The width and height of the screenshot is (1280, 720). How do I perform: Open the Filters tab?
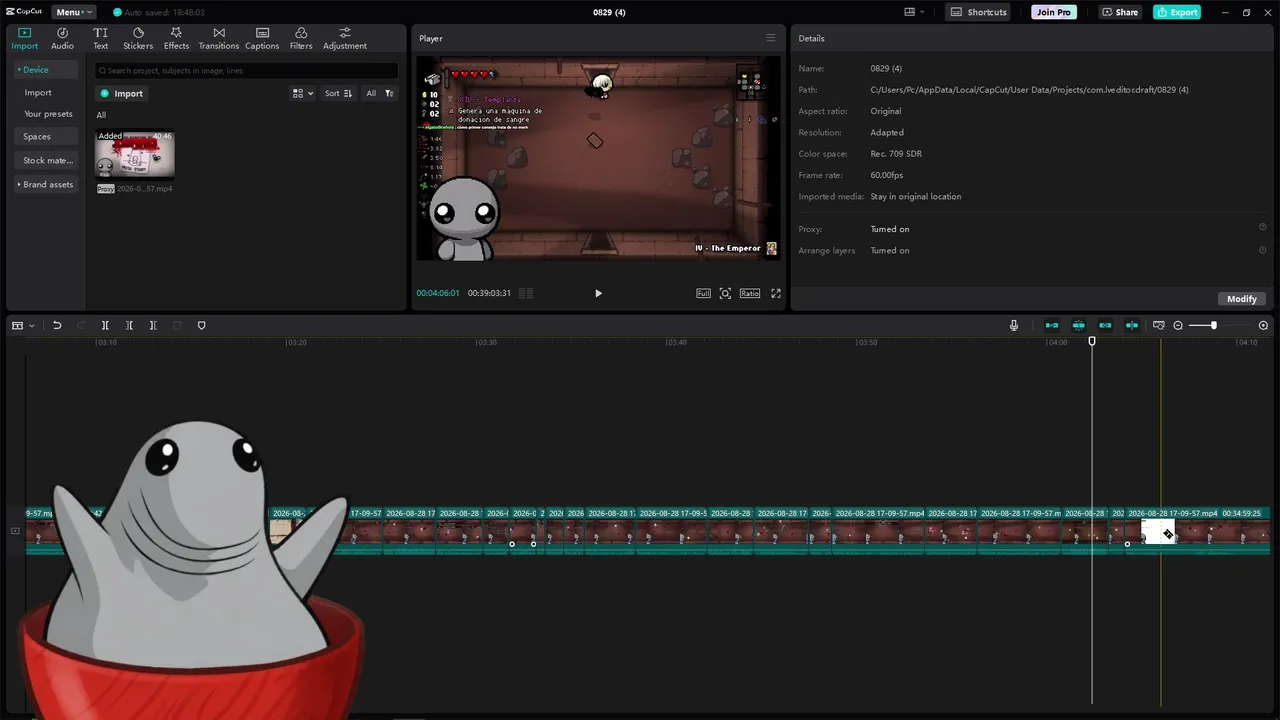[301, 38]
